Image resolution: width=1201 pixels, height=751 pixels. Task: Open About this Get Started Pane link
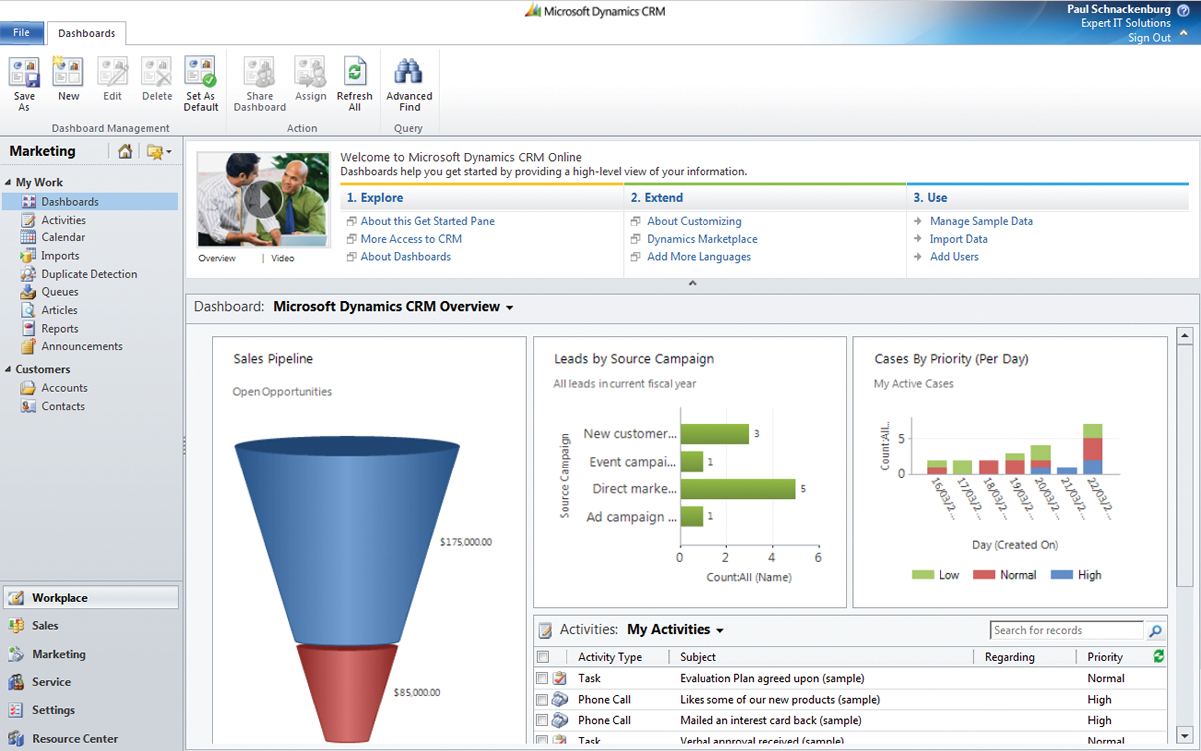click(x=428, y=221)
